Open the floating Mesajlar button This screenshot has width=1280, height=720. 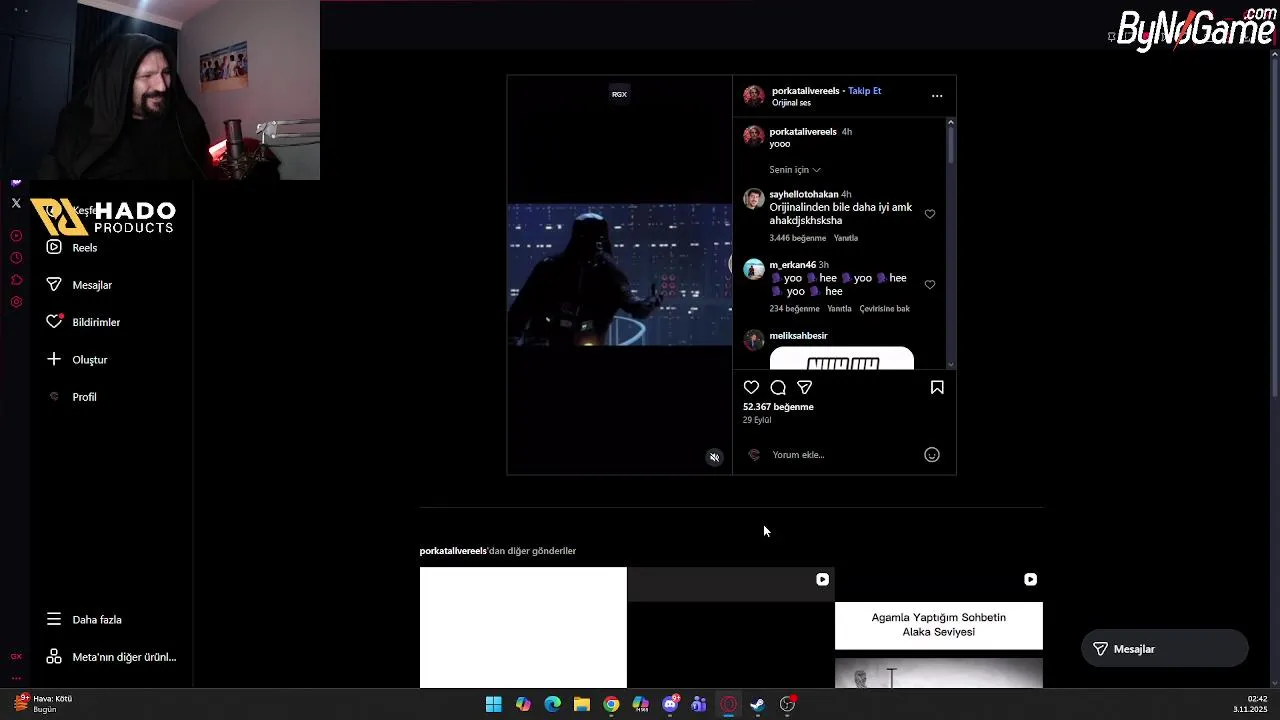[x=1165, y=649]
